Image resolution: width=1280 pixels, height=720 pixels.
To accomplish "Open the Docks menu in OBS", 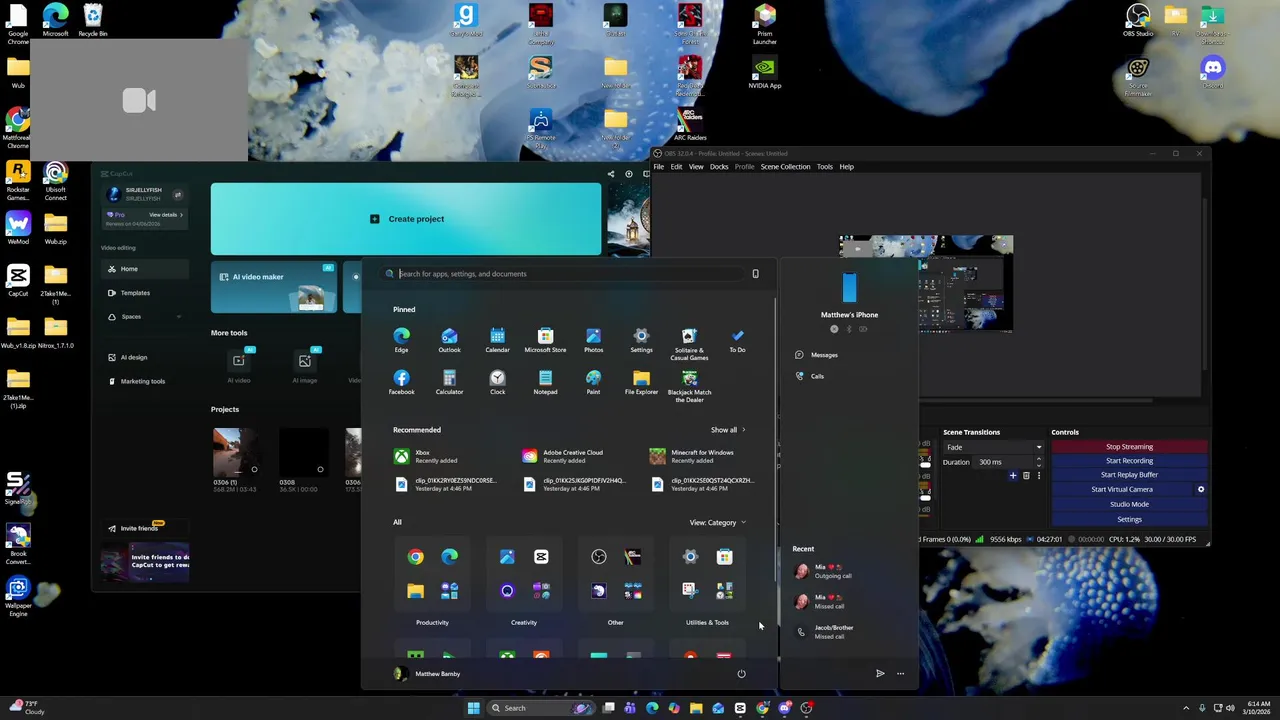I will click(x=719, y=167).
